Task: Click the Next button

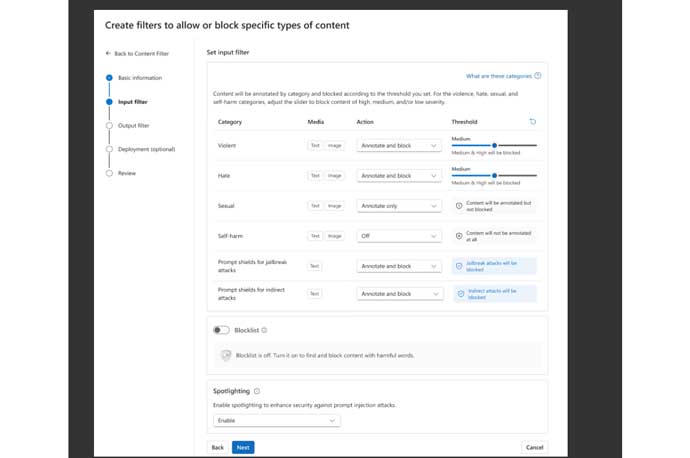Action: [243, 447]
